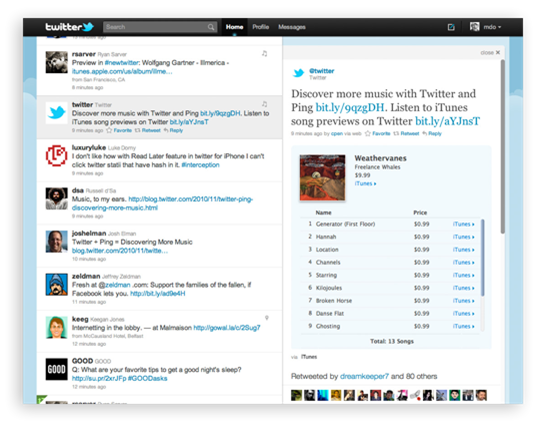Image resolution: width=539 pixels, height=424 pixels.
Task: Retweet from the detail pane
Action: pos(406,133)
